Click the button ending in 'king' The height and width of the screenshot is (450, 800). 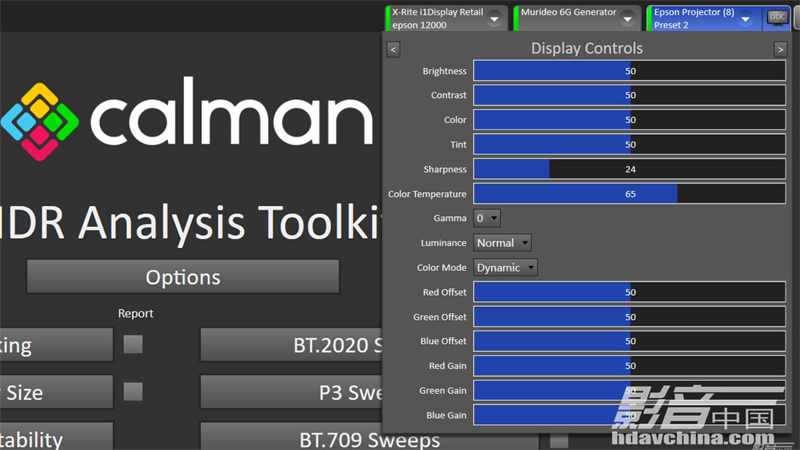click(x=56, y=345)
